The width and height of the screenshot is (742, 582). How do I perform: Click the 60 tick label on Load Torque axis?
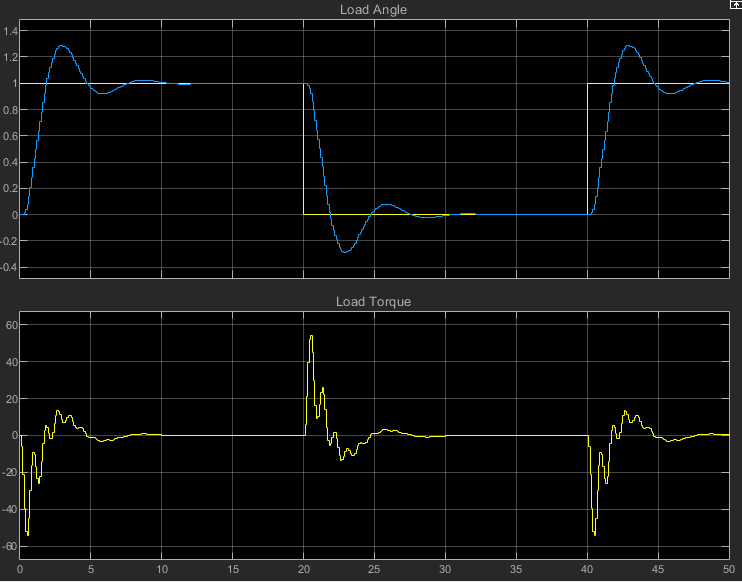[11, 325]
